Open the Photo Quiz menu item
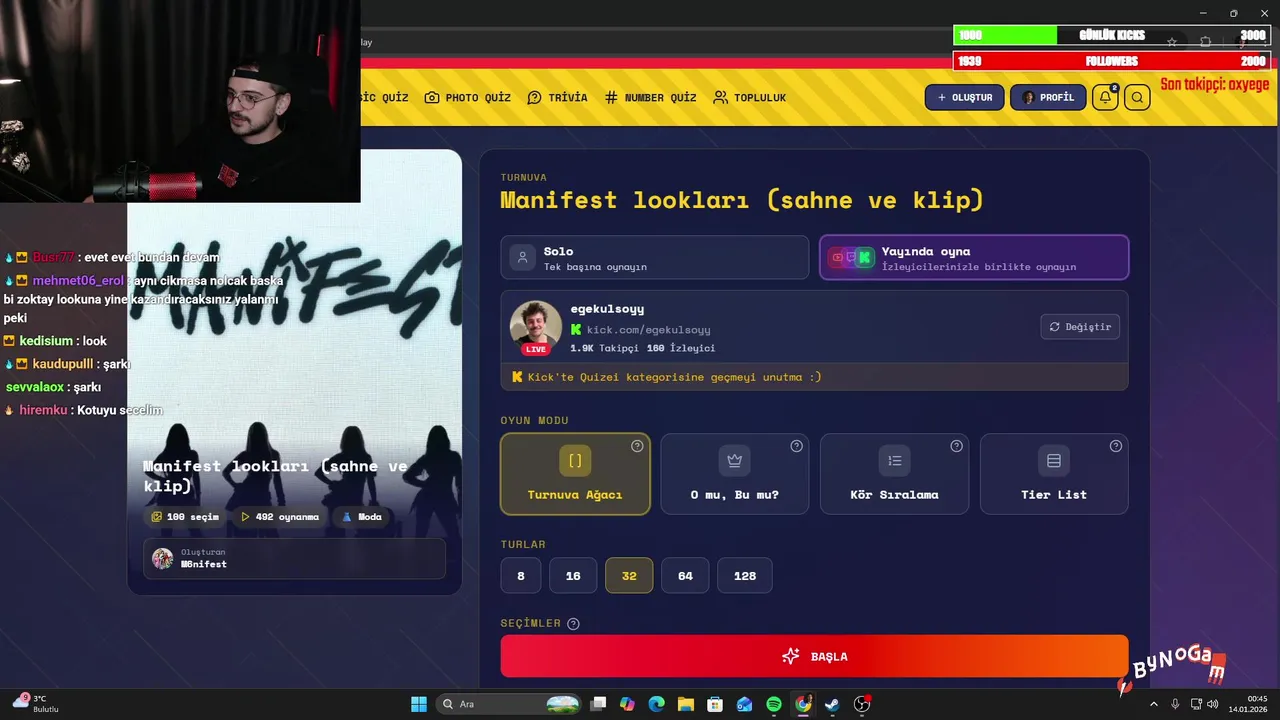Screen dimensions: 1280x720 pyautogui.click(x=467, y=97)
